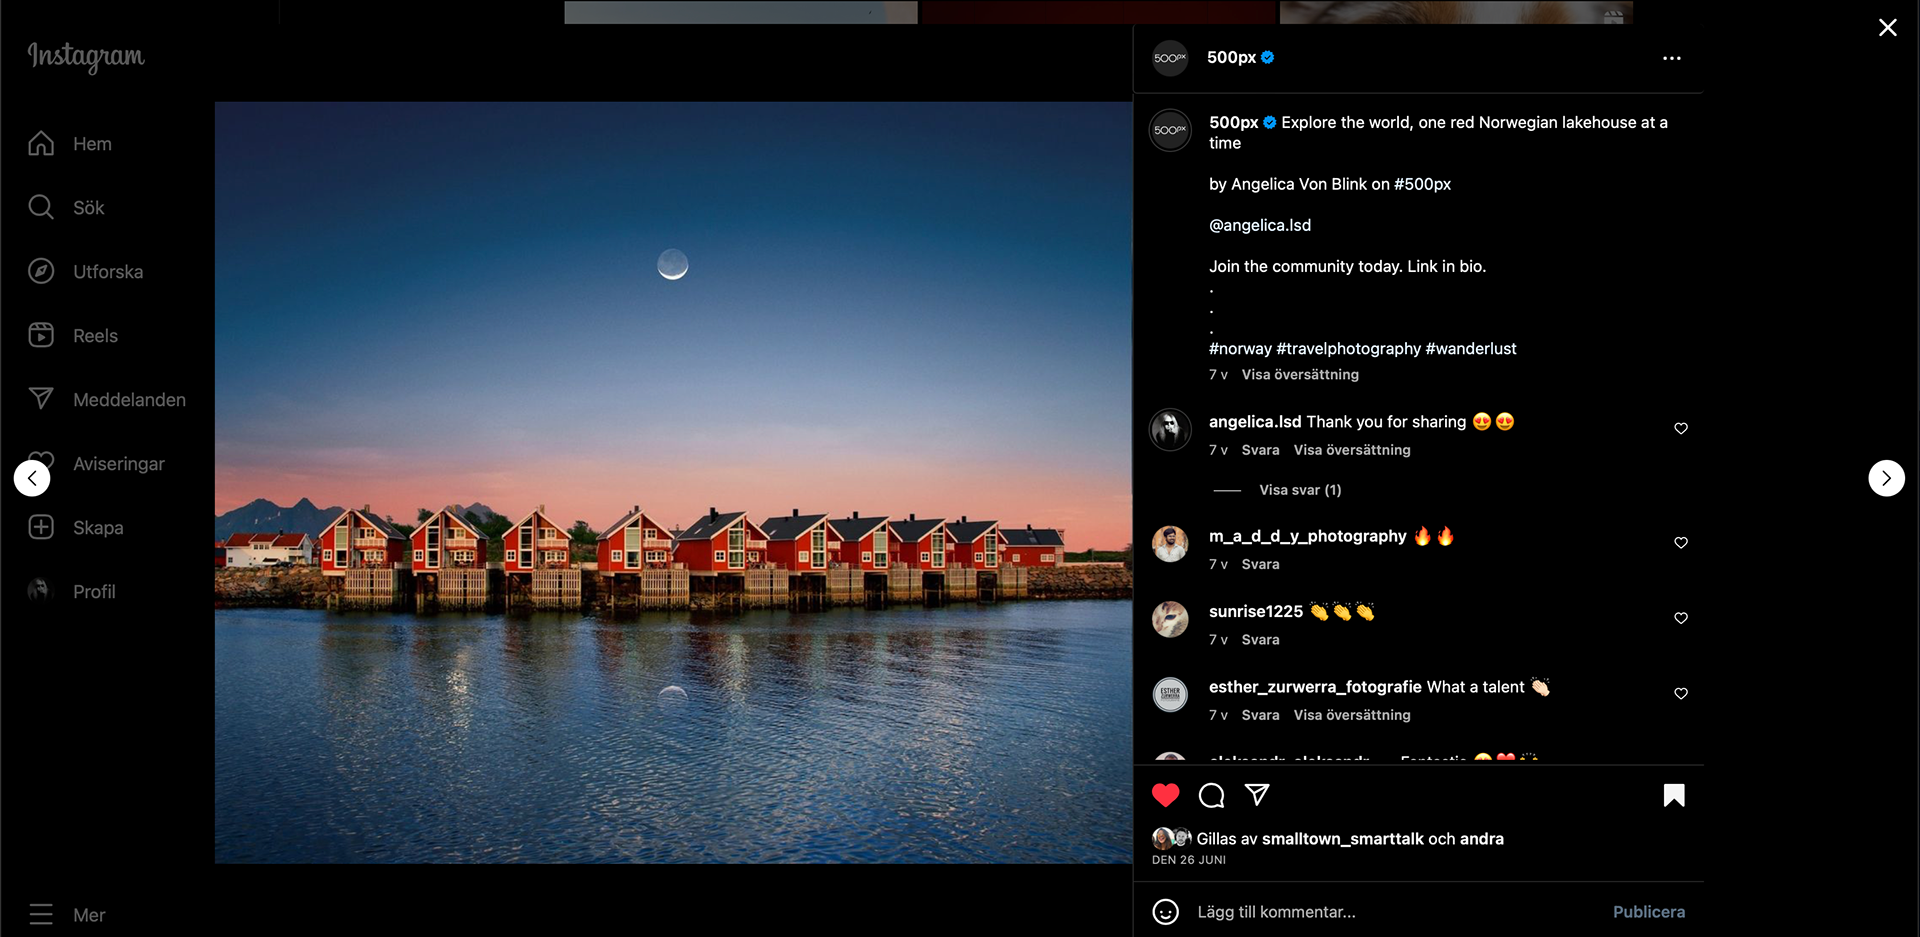Like angelica.lsd's comment
This screenshot has width=1920, height=937.
tap(1681, 428)
